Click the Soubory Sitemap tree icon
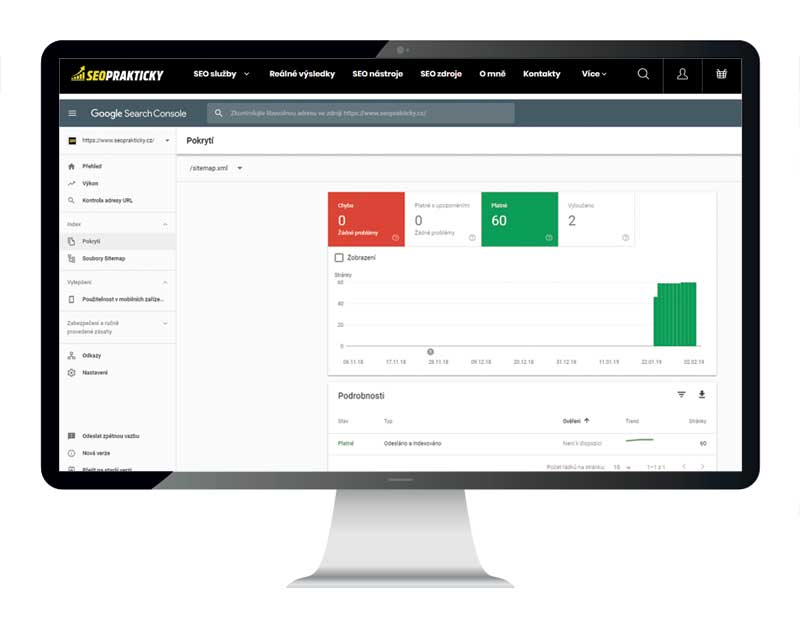 (x=71, y=259)
